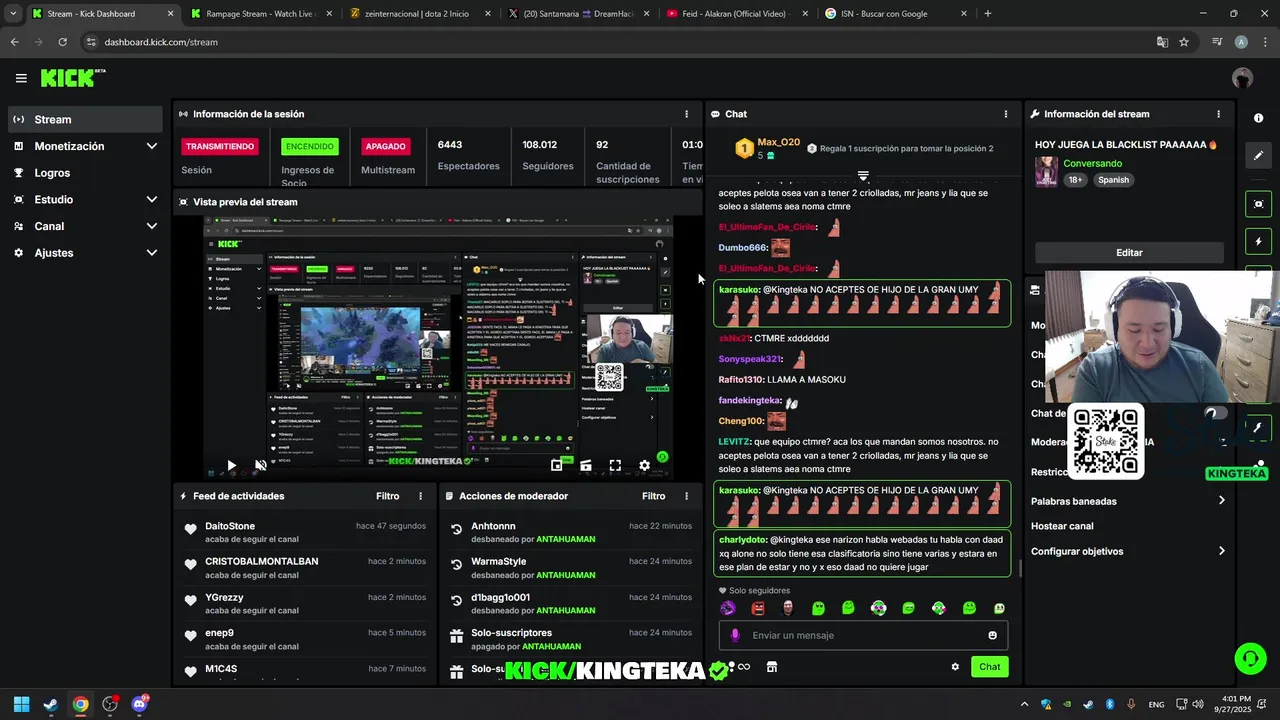Viewport: 1280px width, 720px height.
Task: Toggle the Chat de setting switch in settings panel
Action: pos(1217,413)
